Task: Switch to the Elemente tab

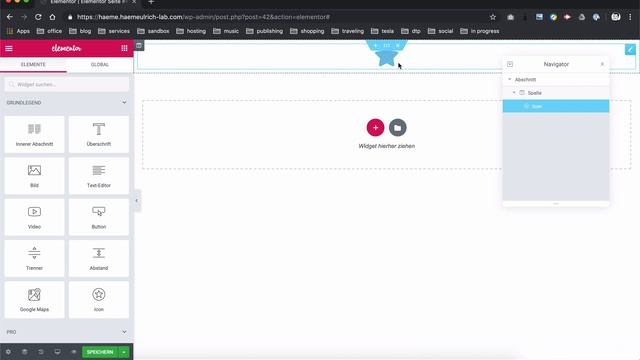Action: [33, 64]
